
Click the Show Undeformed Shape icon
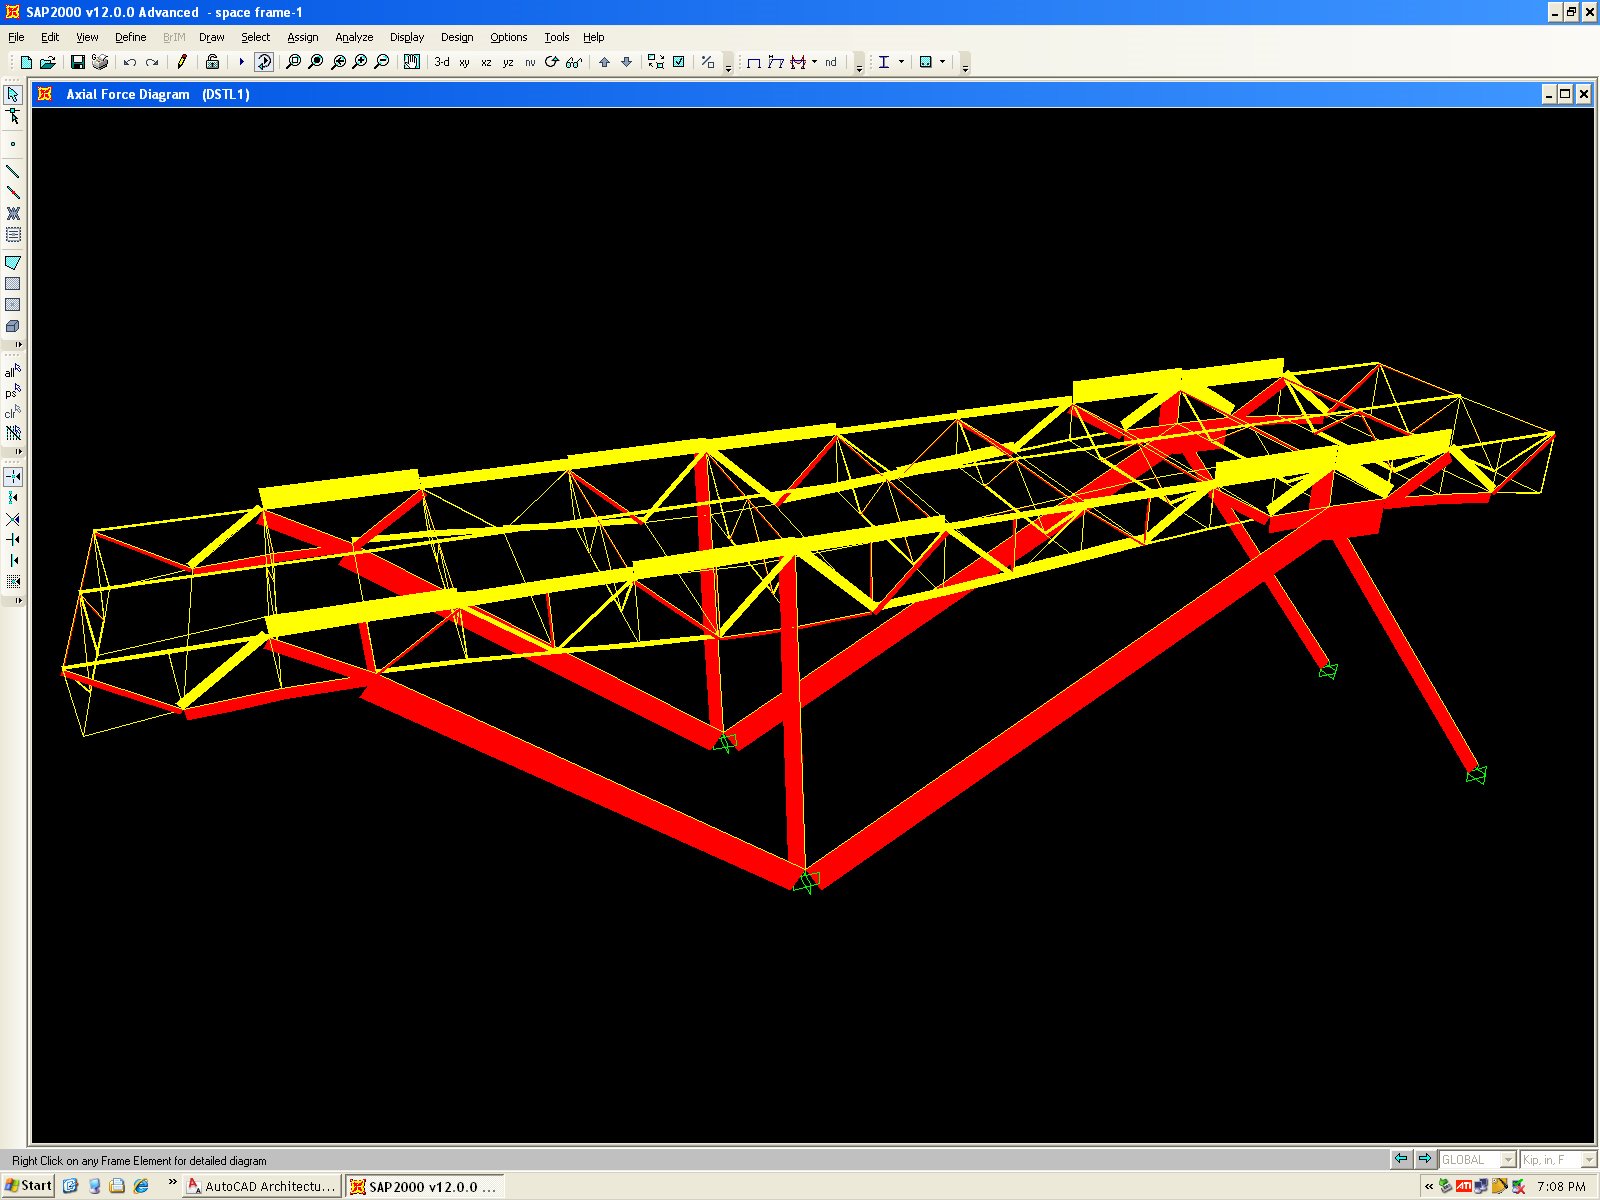(x=754, y=62)
